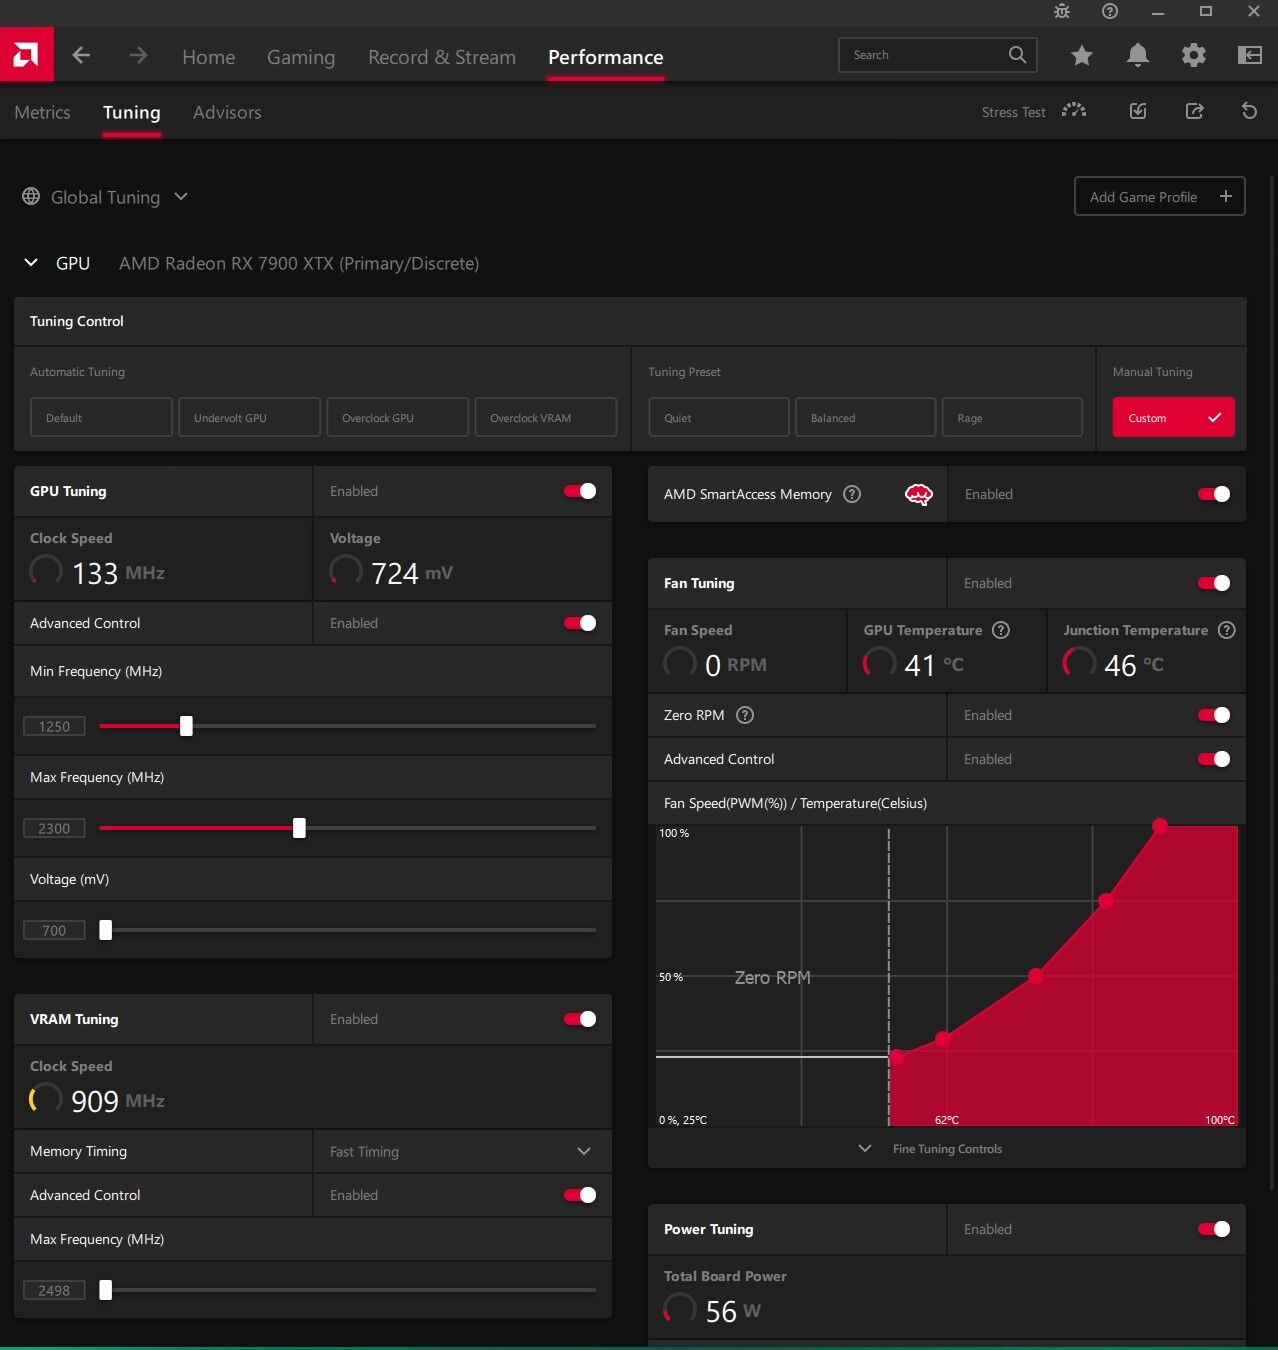Select the Performance tab
Image resolution: width=1278 pixels, height=1350 pixels.
click(605, 57)
